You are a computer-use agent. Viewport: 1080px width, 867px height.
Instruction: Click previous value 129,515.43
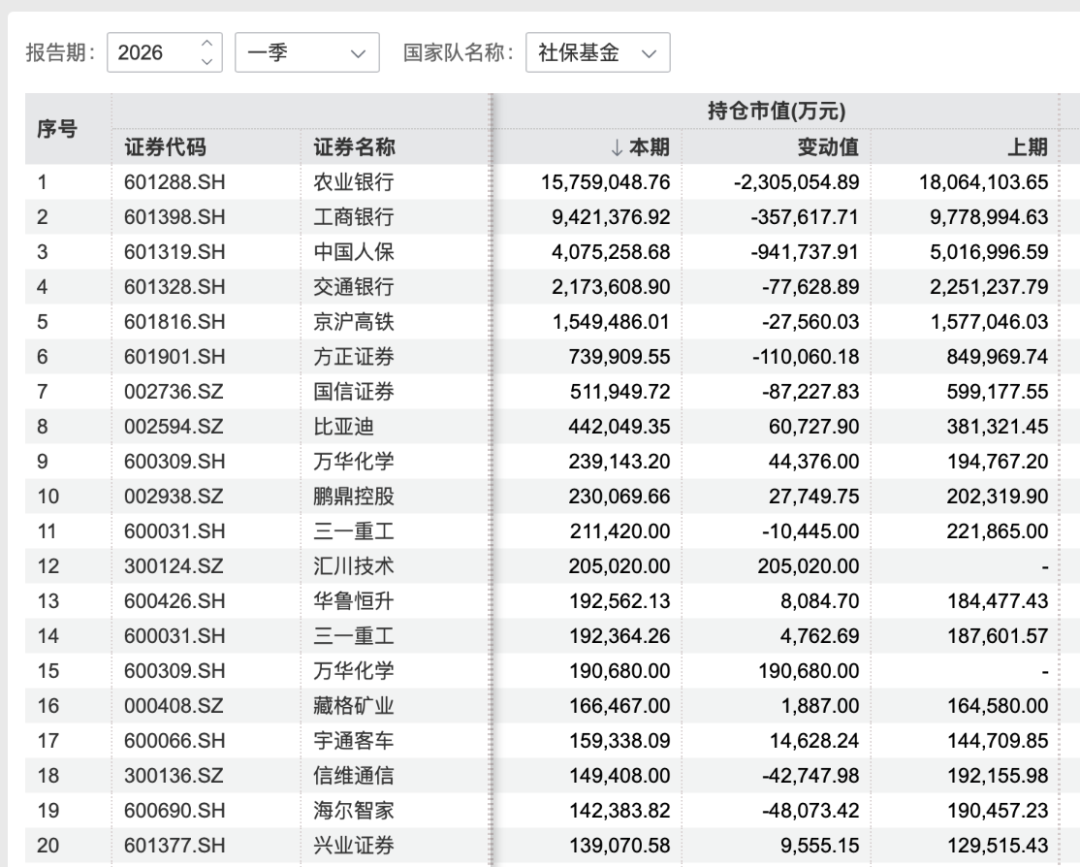997,845
